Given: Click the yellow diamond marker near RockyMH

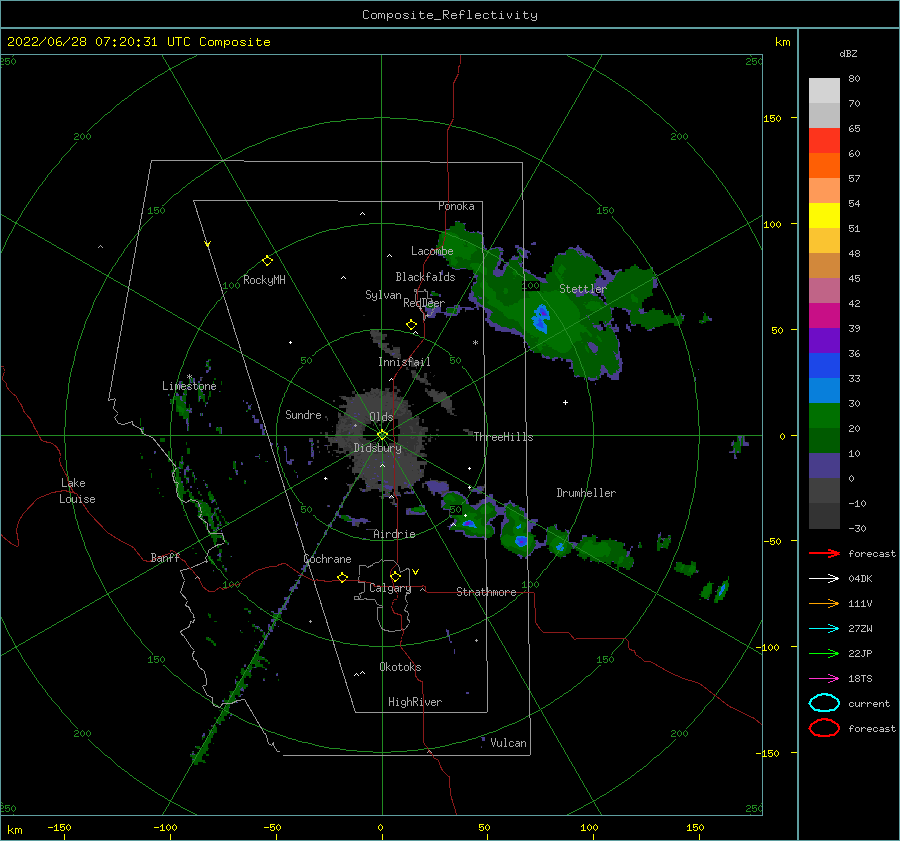Looking at the screenshot, I should coord(267,261).
